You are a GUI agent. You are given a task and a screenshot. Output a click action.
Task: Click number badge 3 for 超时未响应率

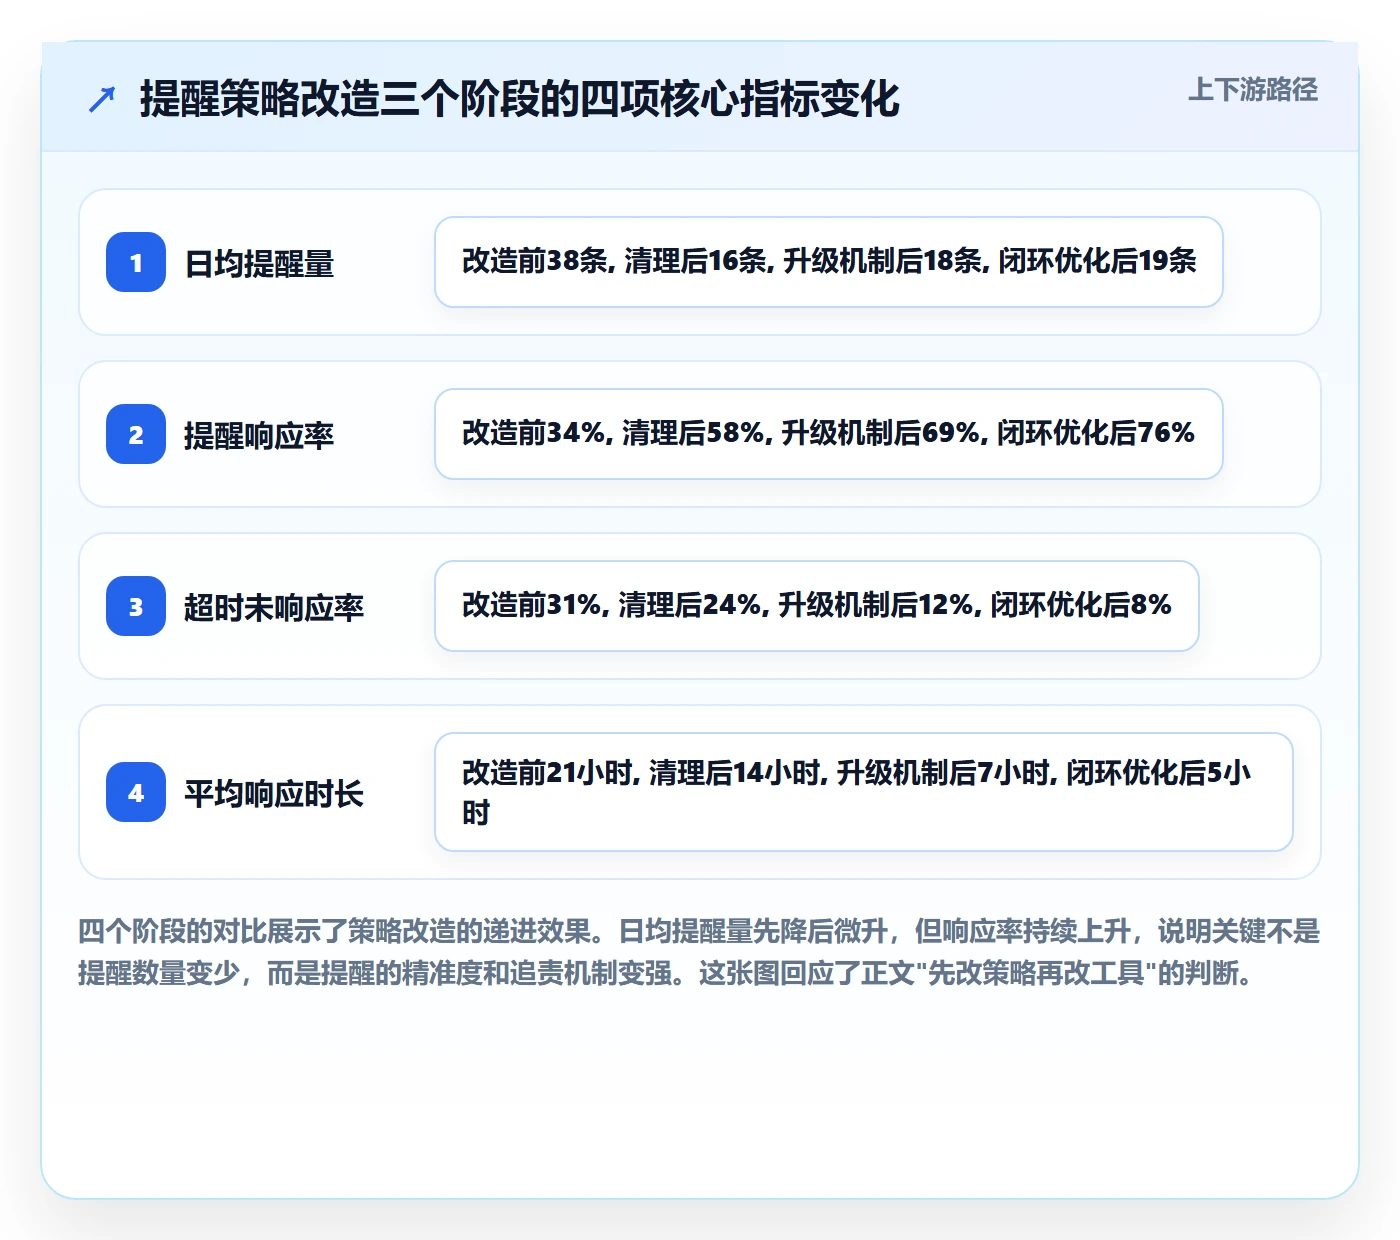(x=136, y=606)
